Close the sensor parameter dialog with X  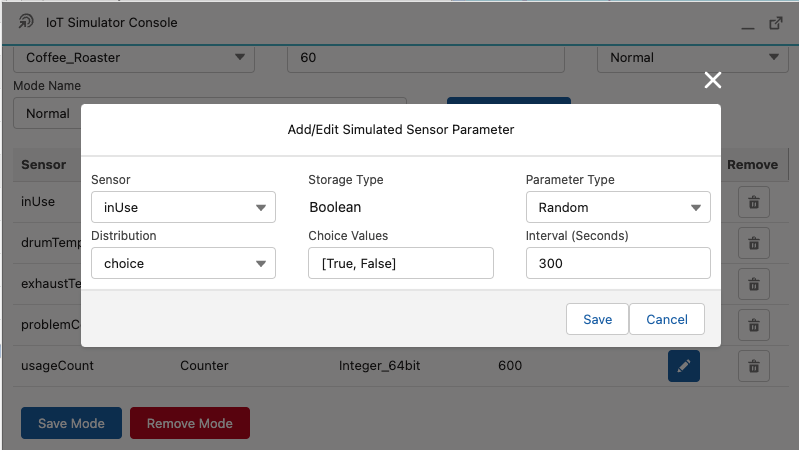[712, 80]
